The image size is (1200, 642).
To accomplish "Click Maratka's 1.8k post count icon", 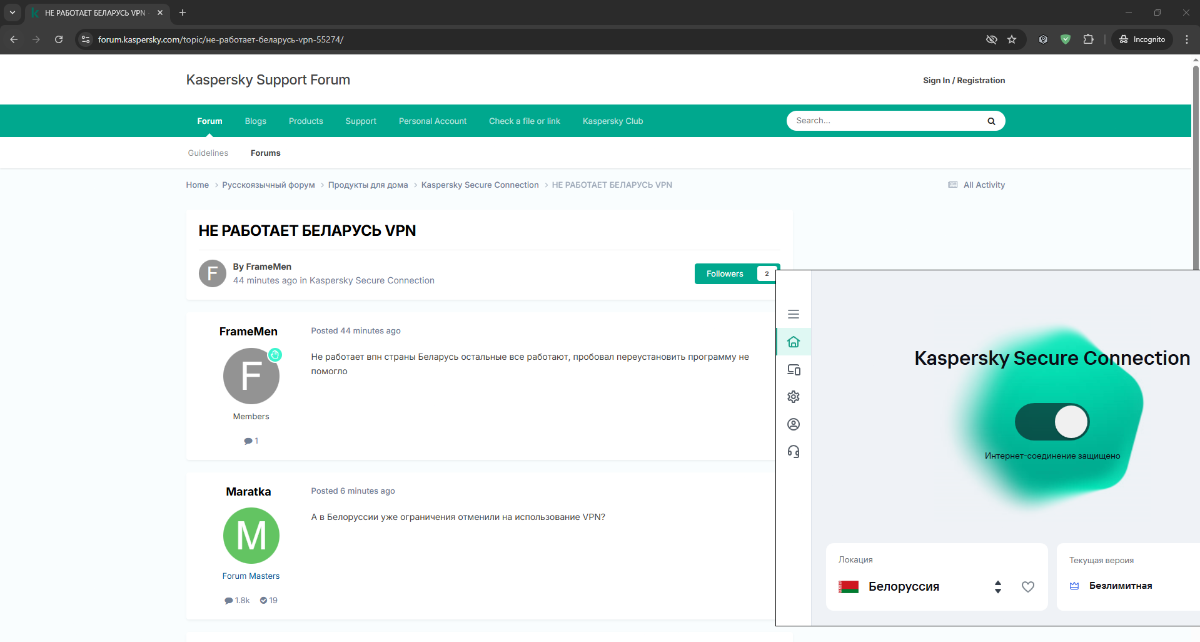I will pos(229,601).
